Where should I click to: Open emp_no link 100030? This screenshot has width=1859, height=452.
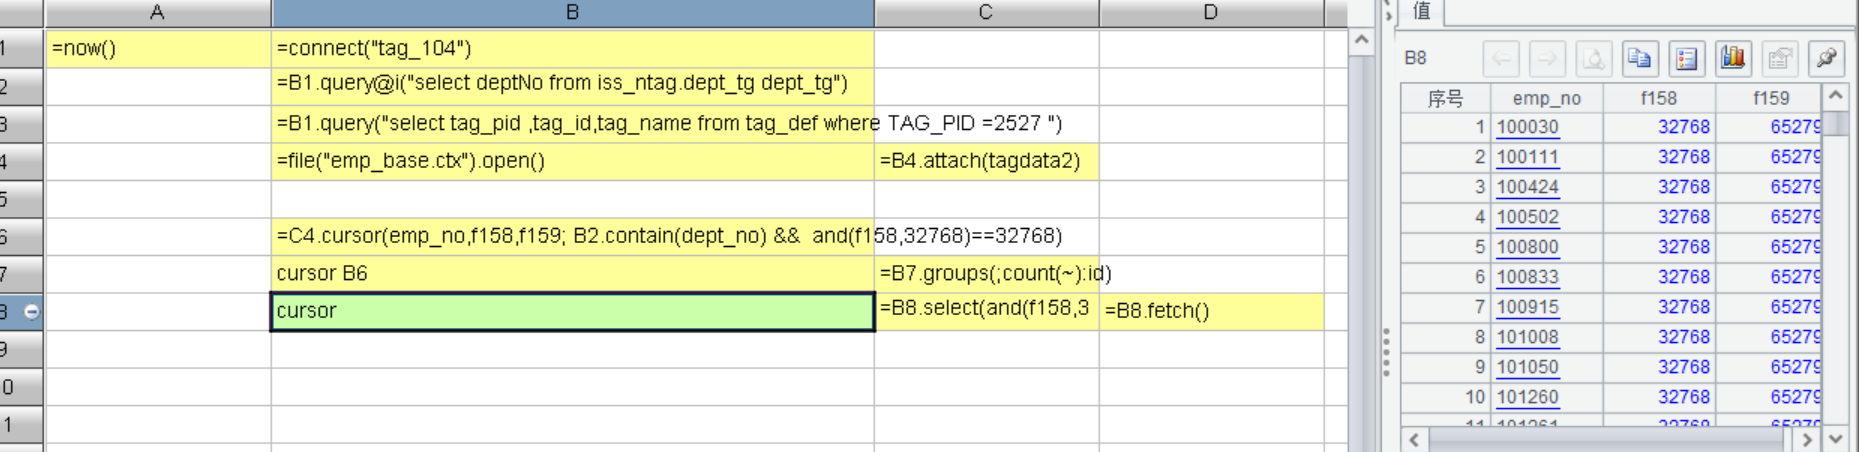point(1527,127)
